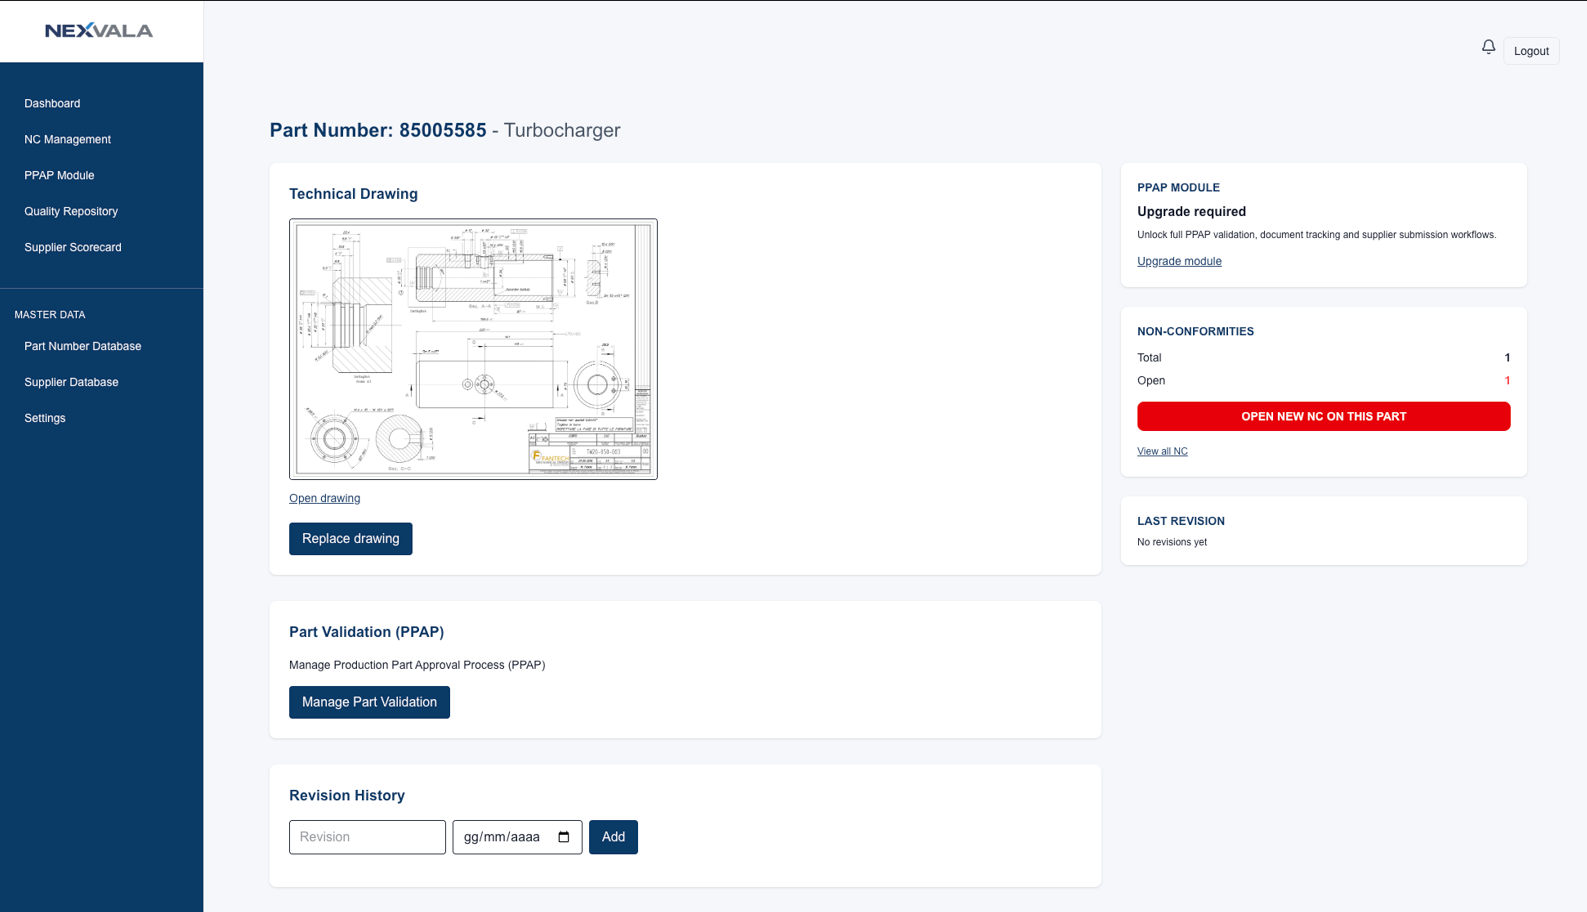This screenshot has width=1587, height=912.
Task: Navigate to Quality Repository
Action: pos(71,211)
